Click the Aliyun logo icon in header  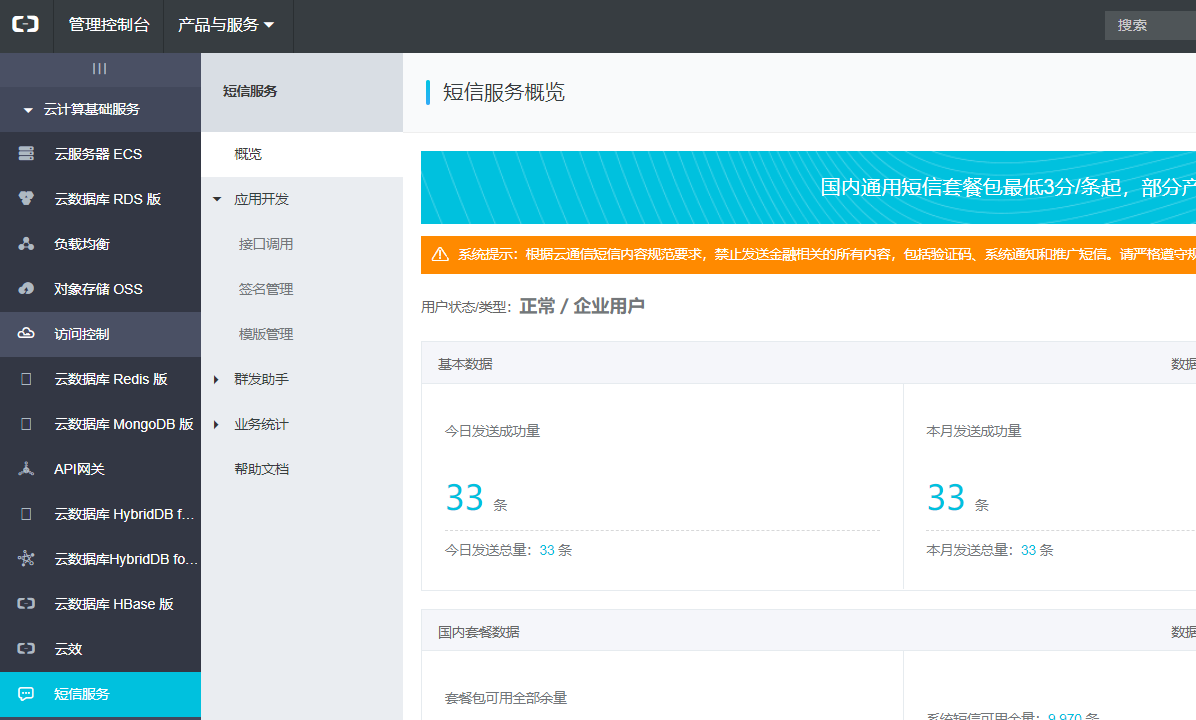point(25,24)
